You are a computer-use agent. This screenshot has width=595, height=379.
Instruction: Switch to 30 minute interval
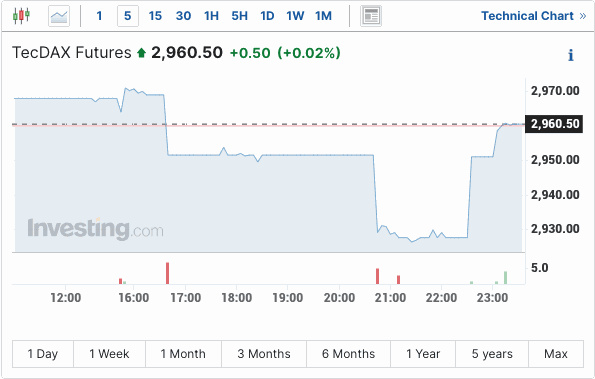pyautogui.click(x=183, y=16)
